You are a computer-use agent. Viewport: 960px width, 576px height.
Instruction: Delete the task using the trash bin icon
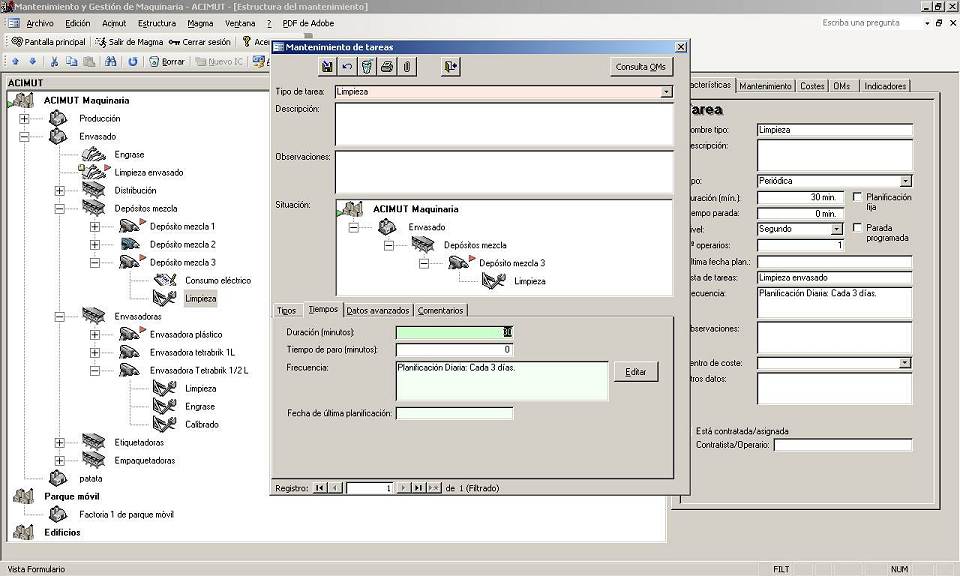(367, 66)
